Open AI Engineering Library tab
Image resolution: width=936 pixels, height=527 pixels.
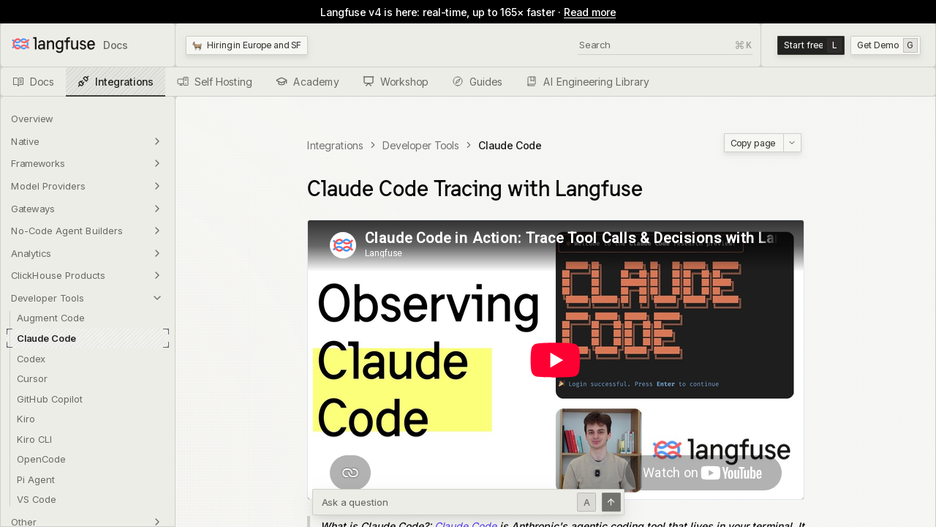click(588, 82)
